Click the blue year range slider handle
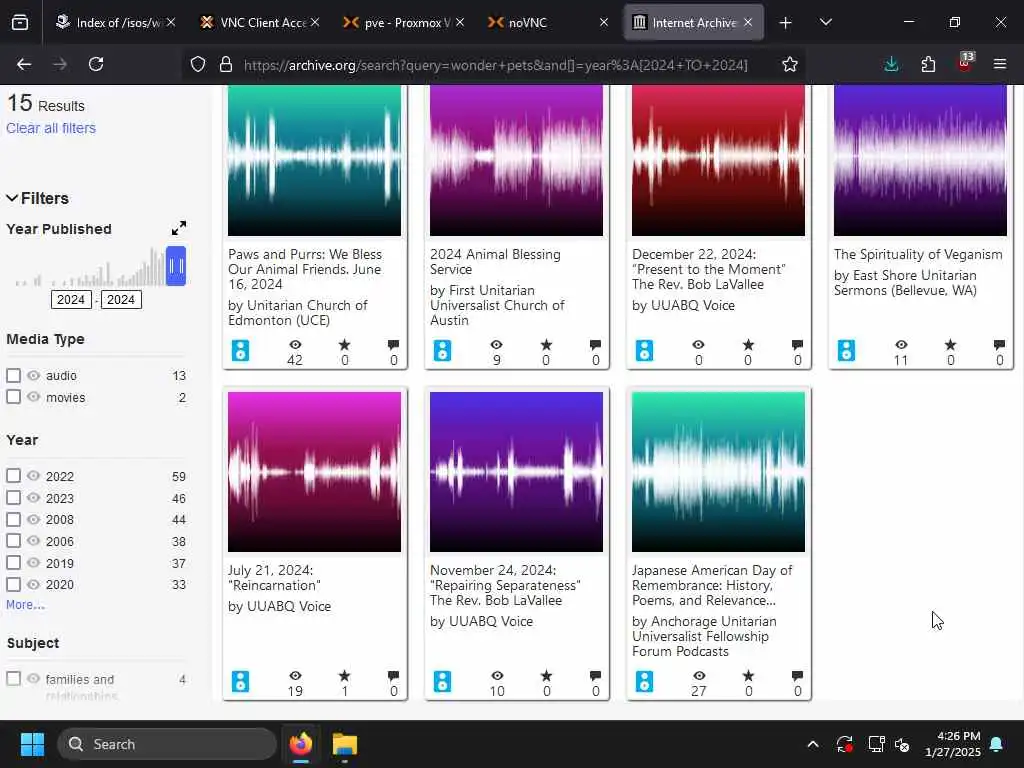The width and height of the screenshot is (1024, 768). pyautogui.click(x=176, y=266)
